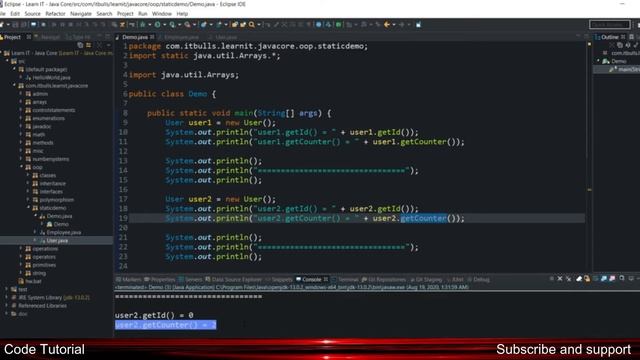
Task: Open the dropdown beside the toolbar Search magnifier
Action: coord(259,25)
